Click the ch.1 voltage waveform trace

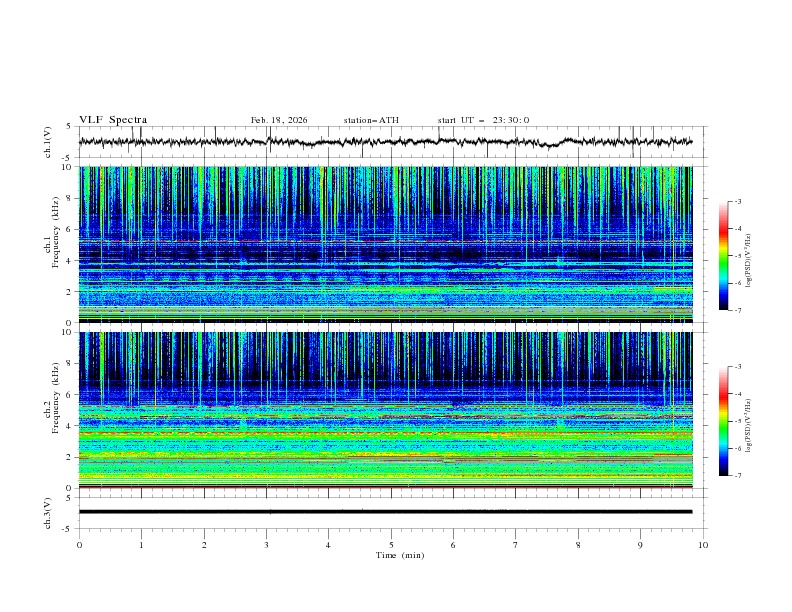pos(385,142)
